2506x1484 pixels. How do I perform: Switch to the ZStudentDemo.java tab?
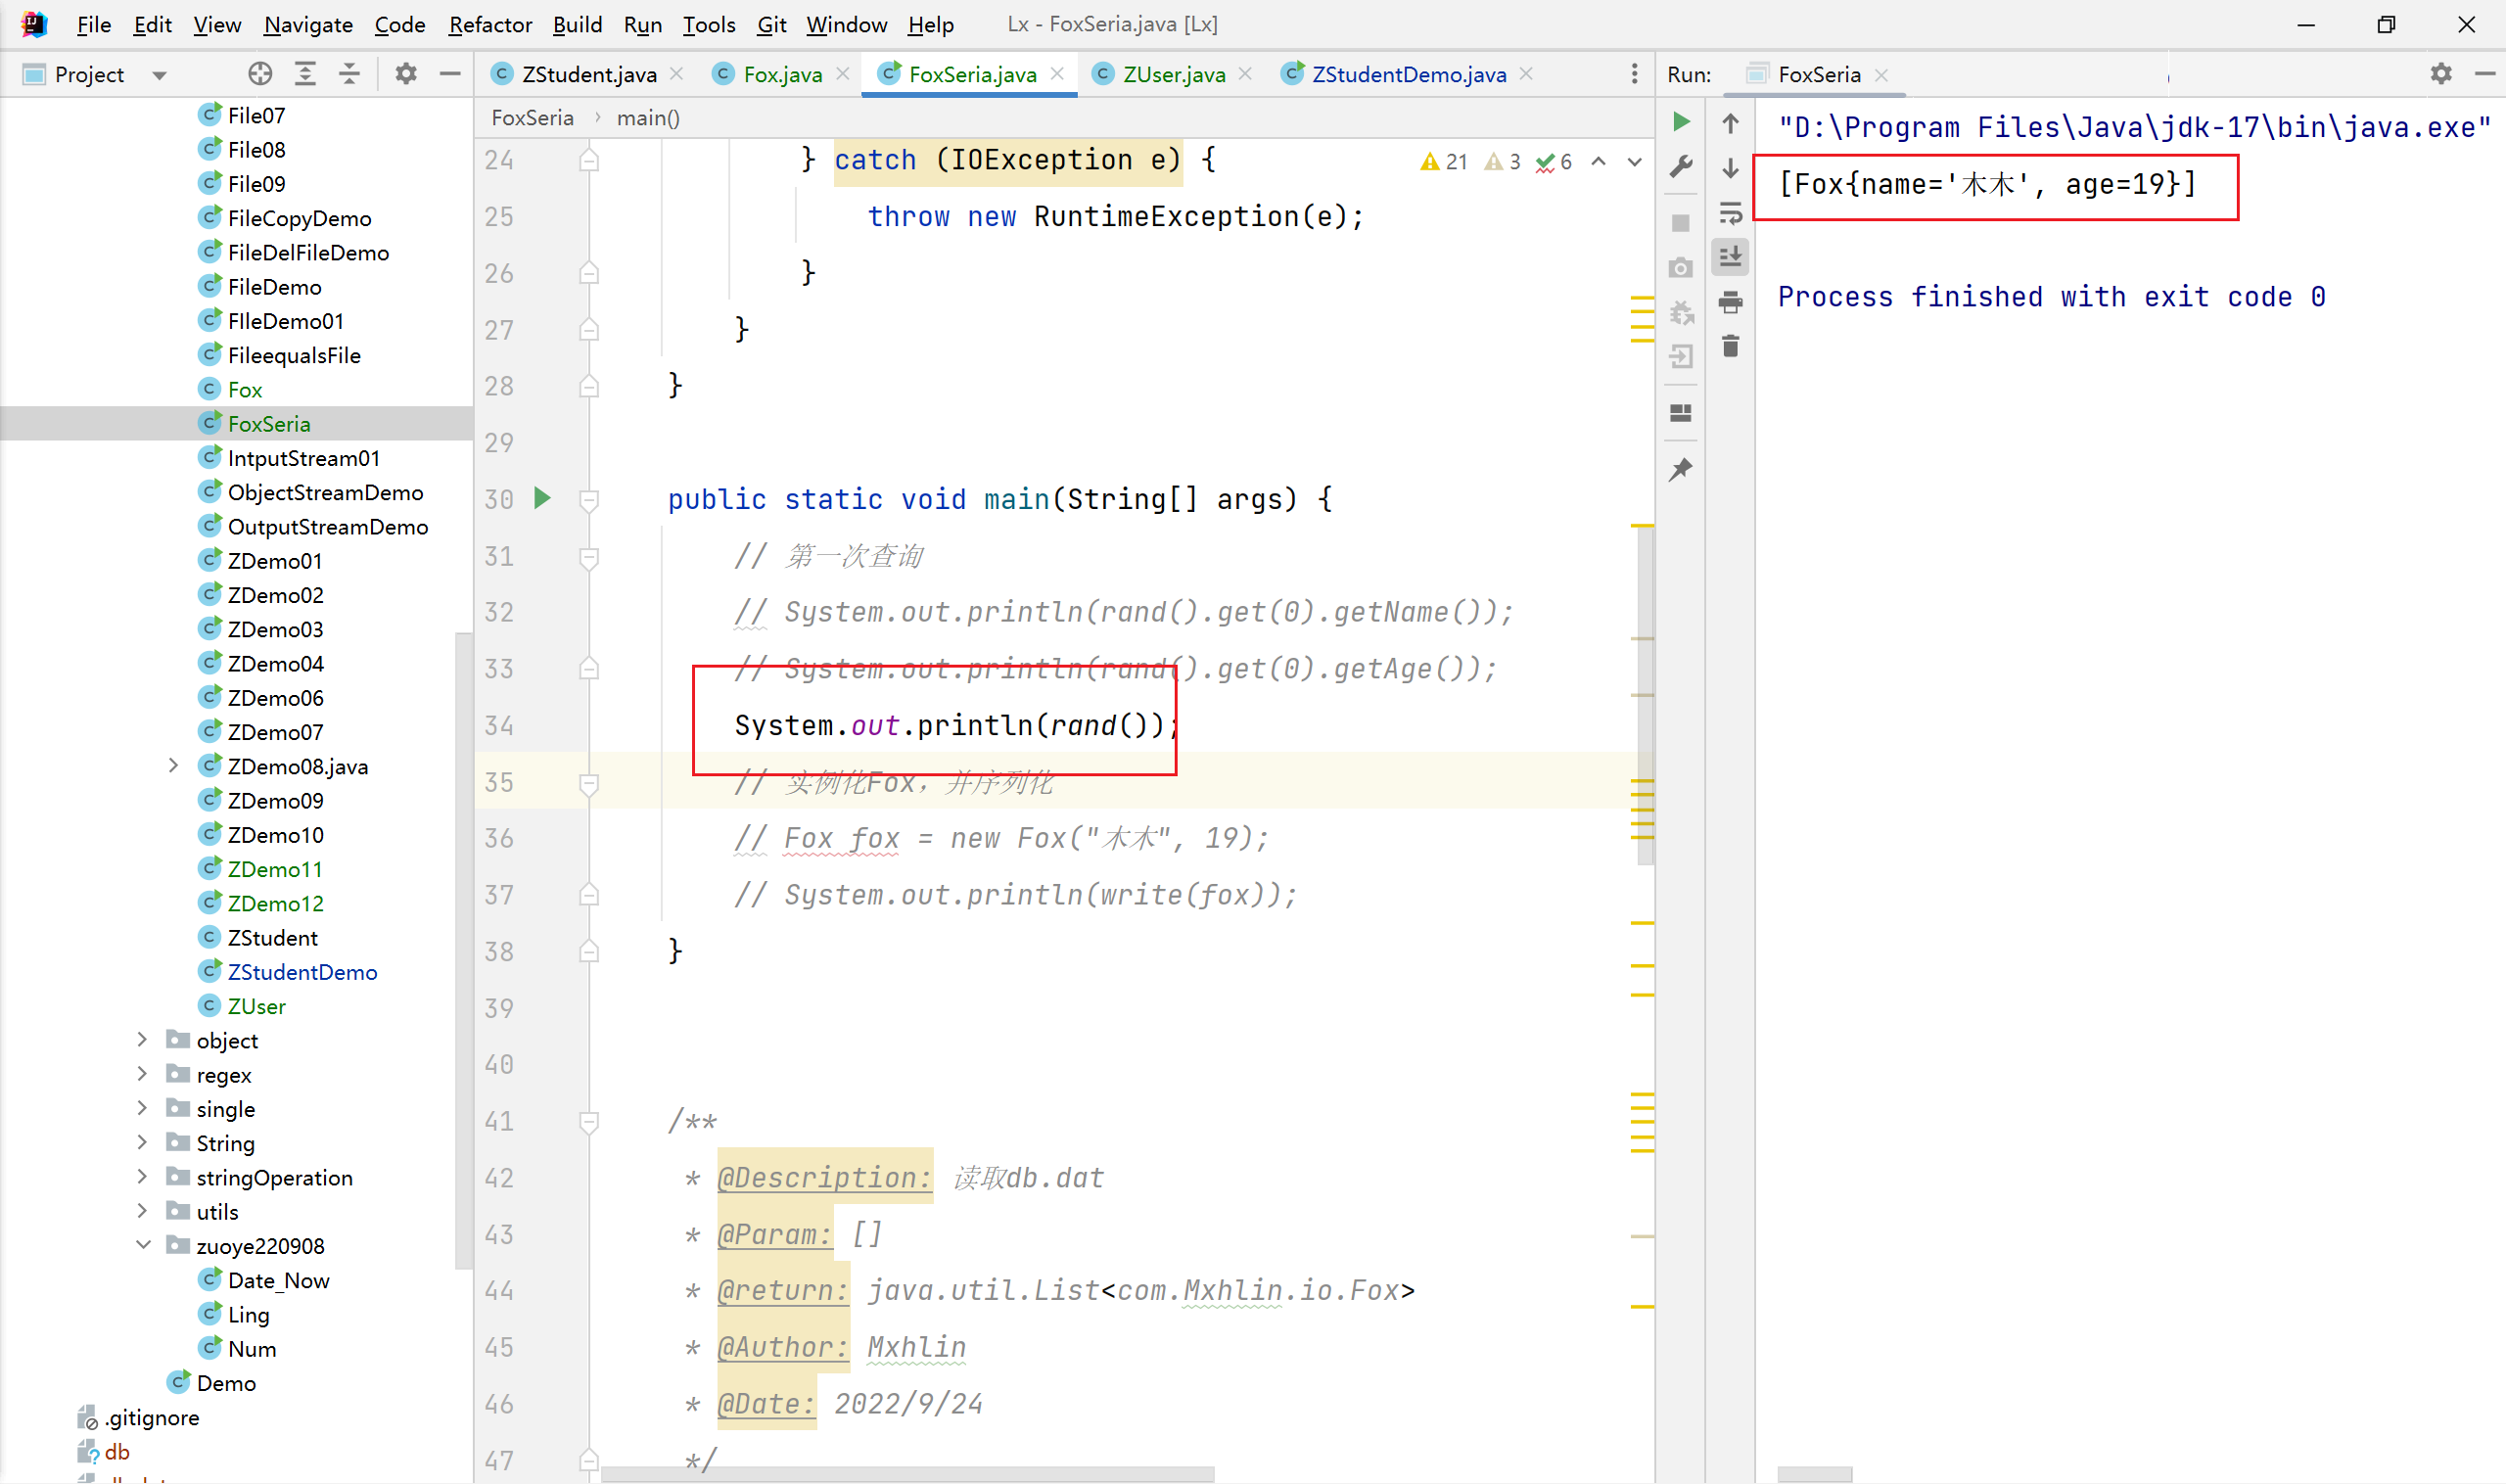coord(1407,74)
